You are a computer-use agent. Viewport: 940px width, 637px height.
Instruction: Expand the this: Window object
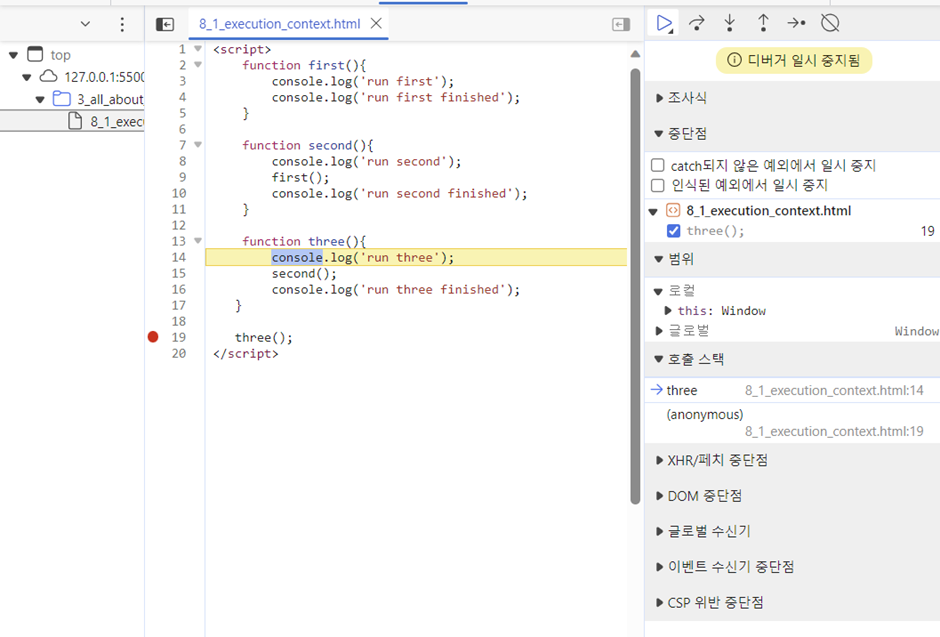pos(668,310)
